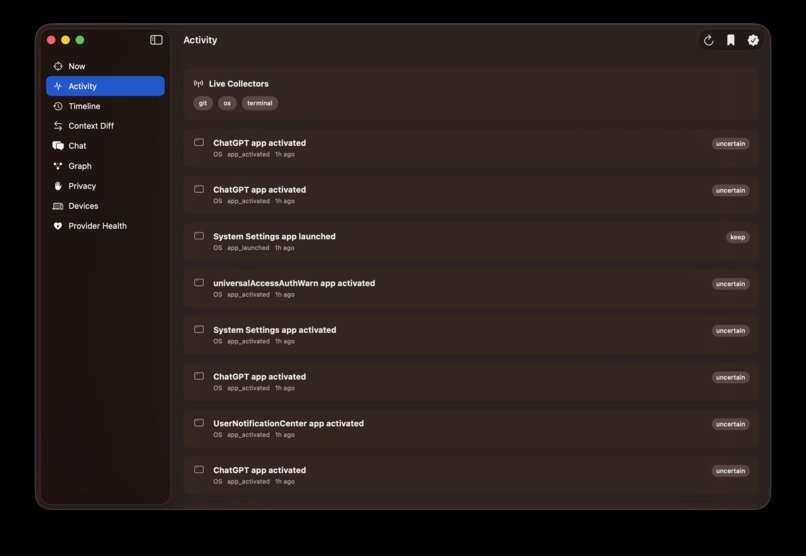Click uncertain badge on UserNotificationCenter row
Screen dimensions: 806x556
point(730,424)
